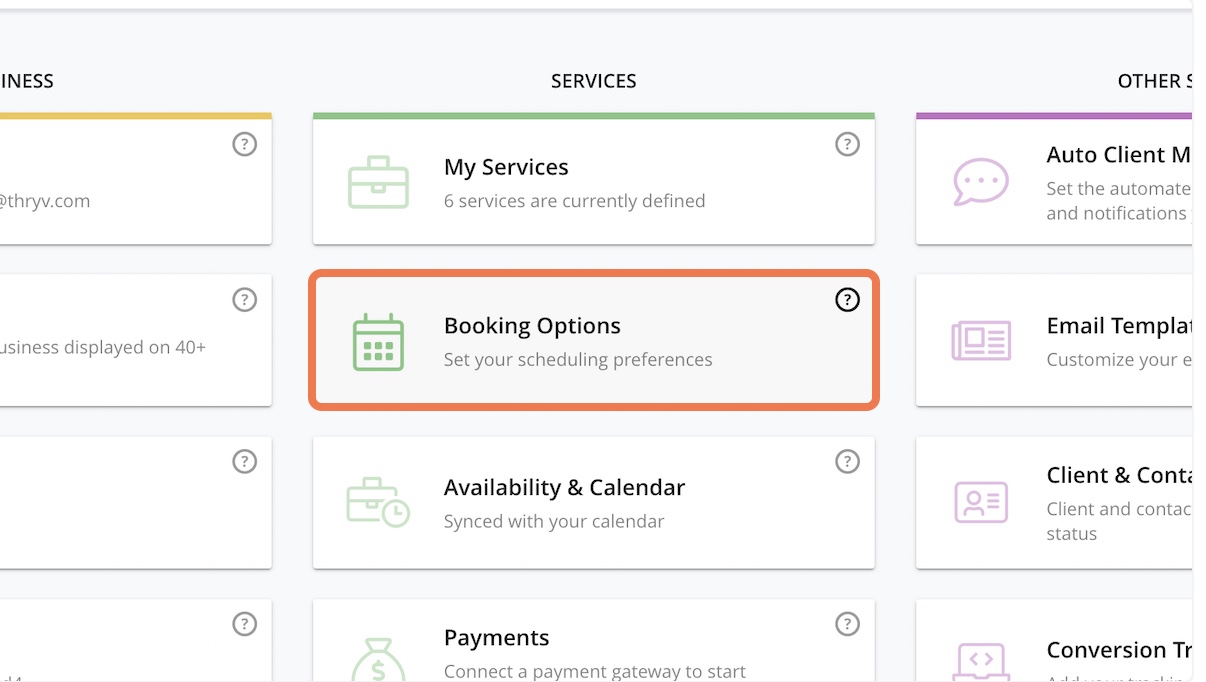Click the briefcase-clock icon for Availability & Calendar
Screen dimensions: 1206x682
point(378,502)
